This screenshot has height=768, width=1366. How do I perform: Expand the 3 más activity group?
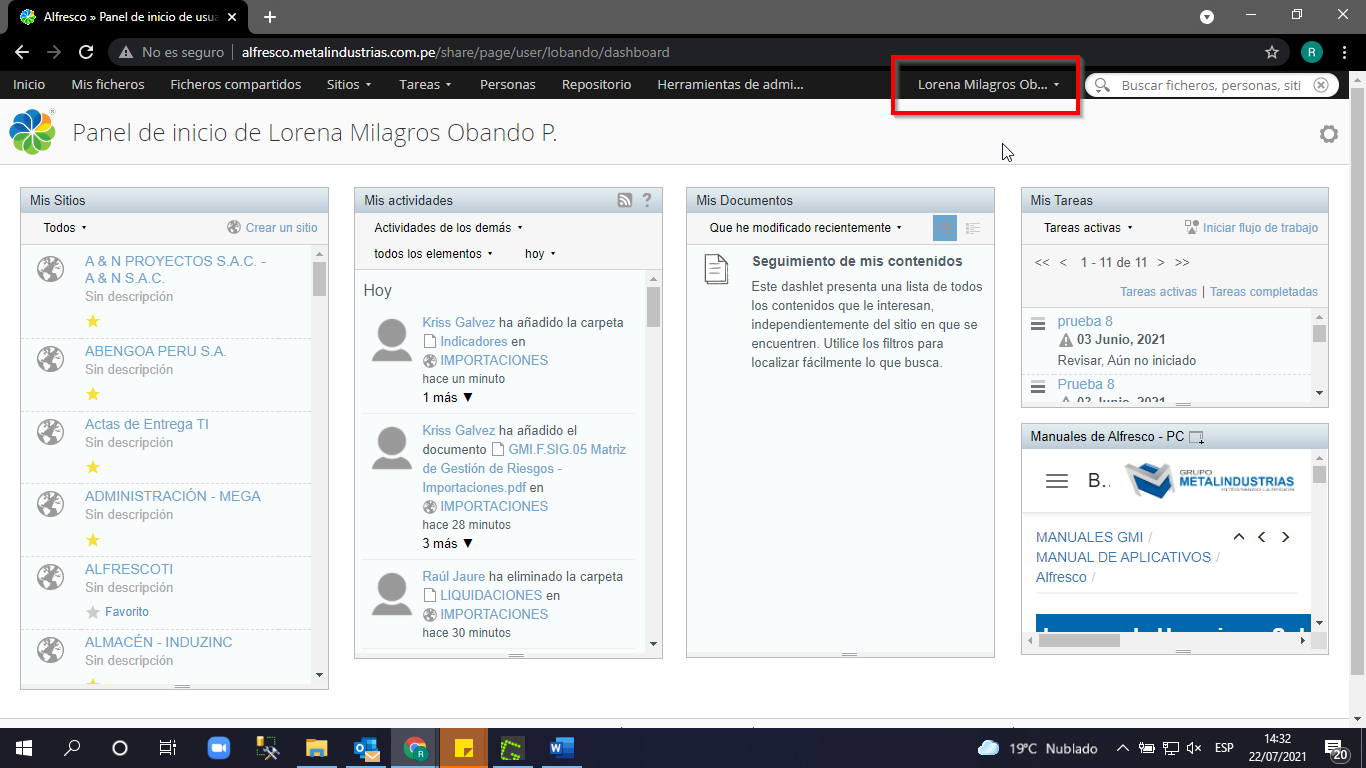point(447,544)
